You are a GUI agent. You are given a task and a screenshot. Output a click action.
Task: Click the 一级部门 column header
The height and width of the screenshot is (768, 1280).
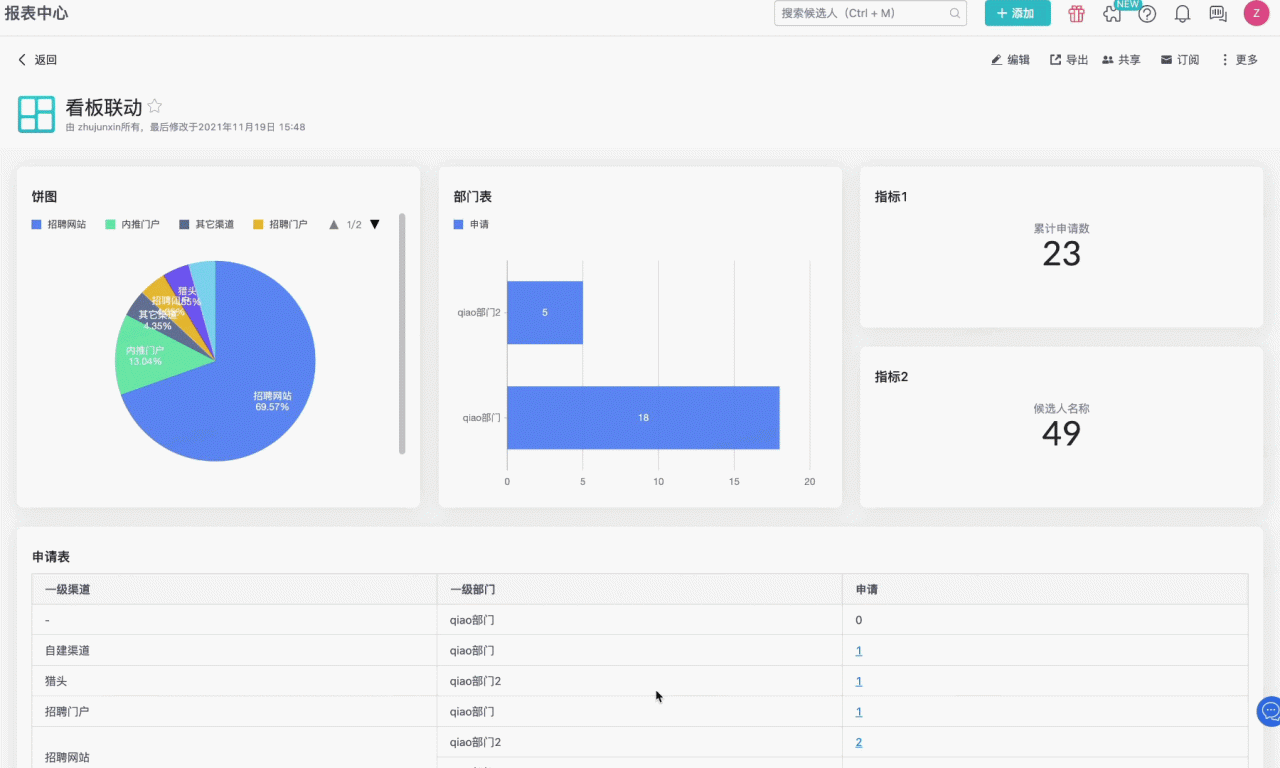click(640, 590)
